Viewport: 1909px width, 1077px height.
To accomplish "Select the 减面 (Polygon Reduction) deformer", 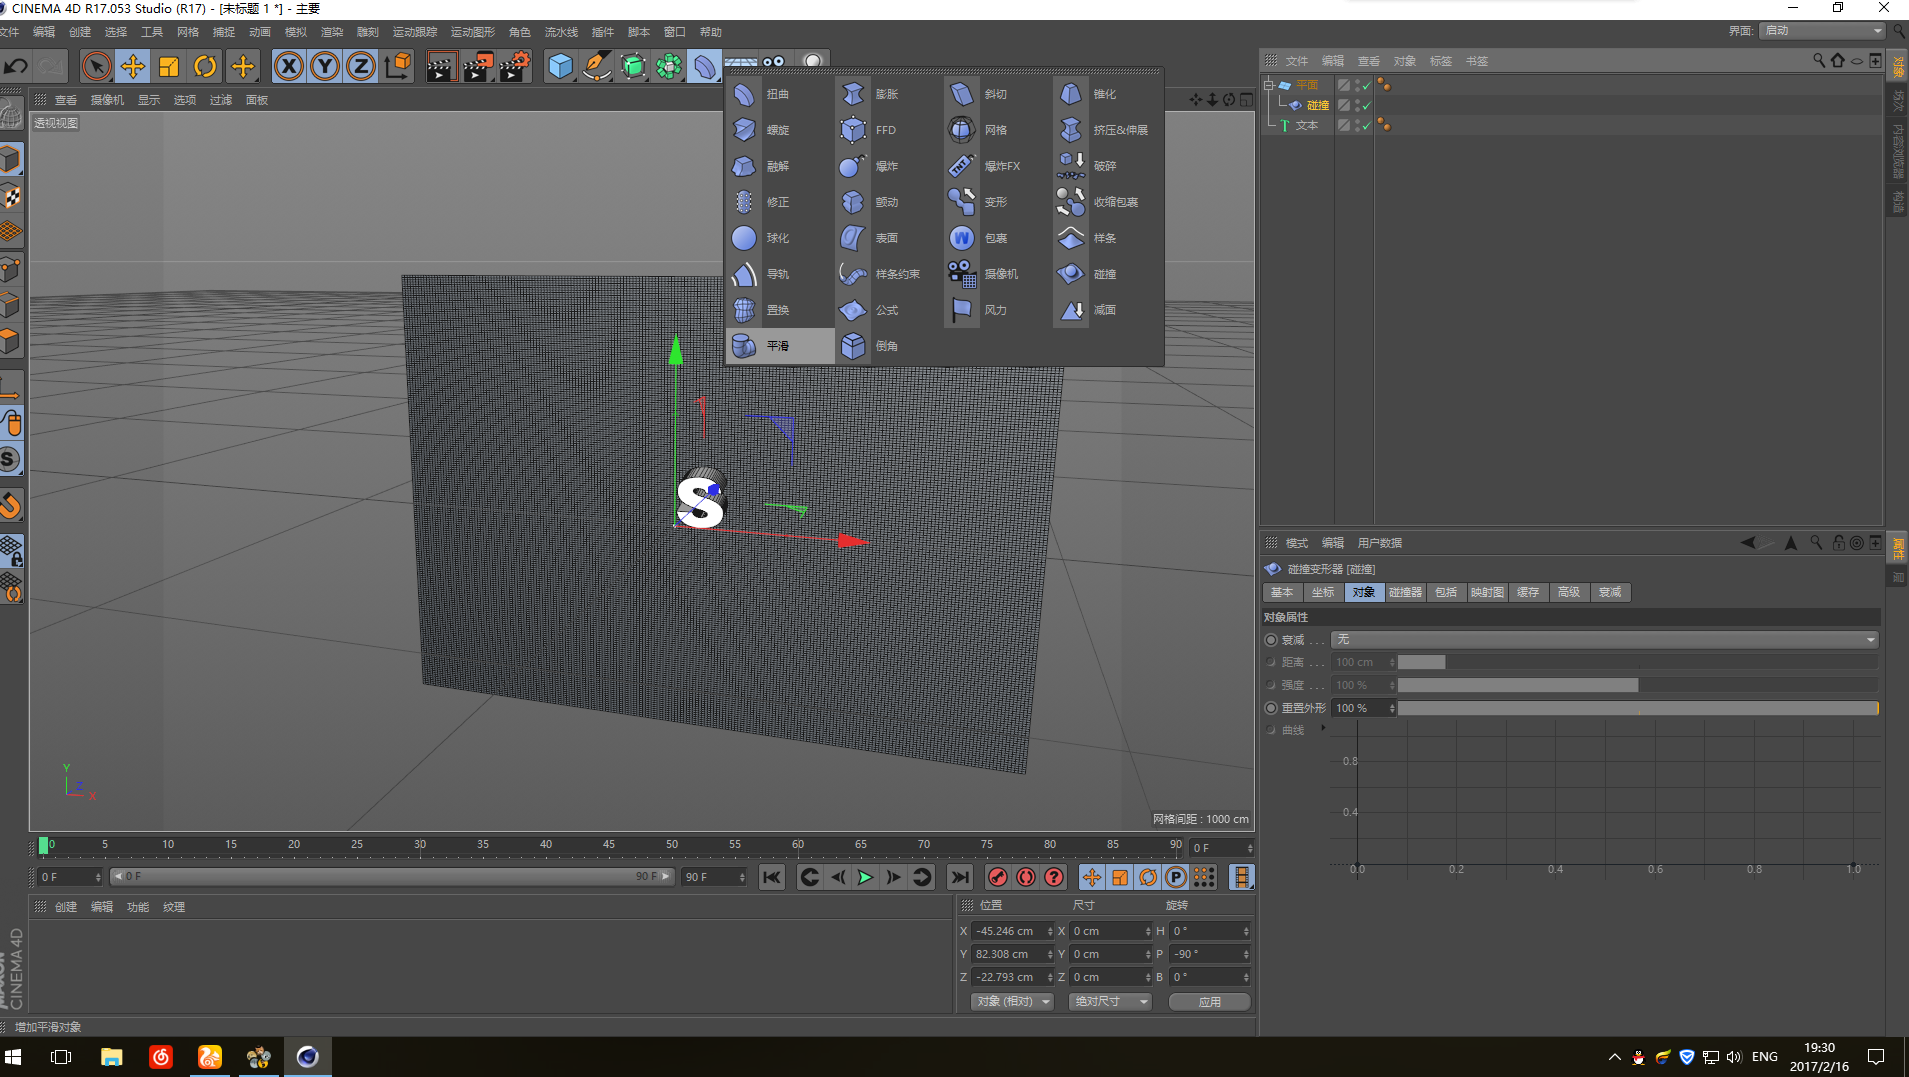I will pos(1071,310).
